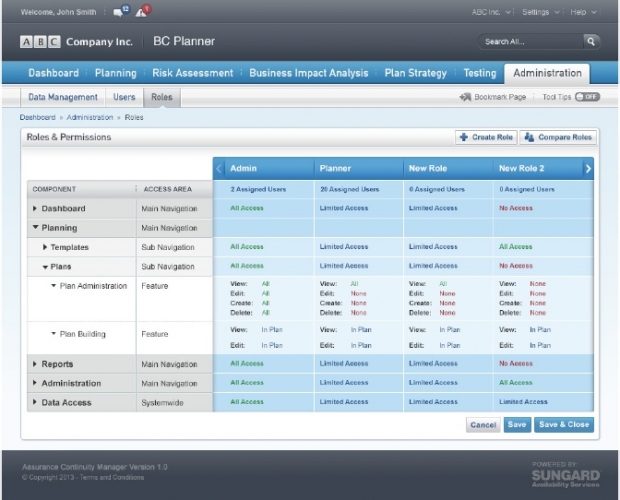This screenshot has width=620, height=500.
Task: Click the Bookmark Page pin icon
Action: coord(465,97)
